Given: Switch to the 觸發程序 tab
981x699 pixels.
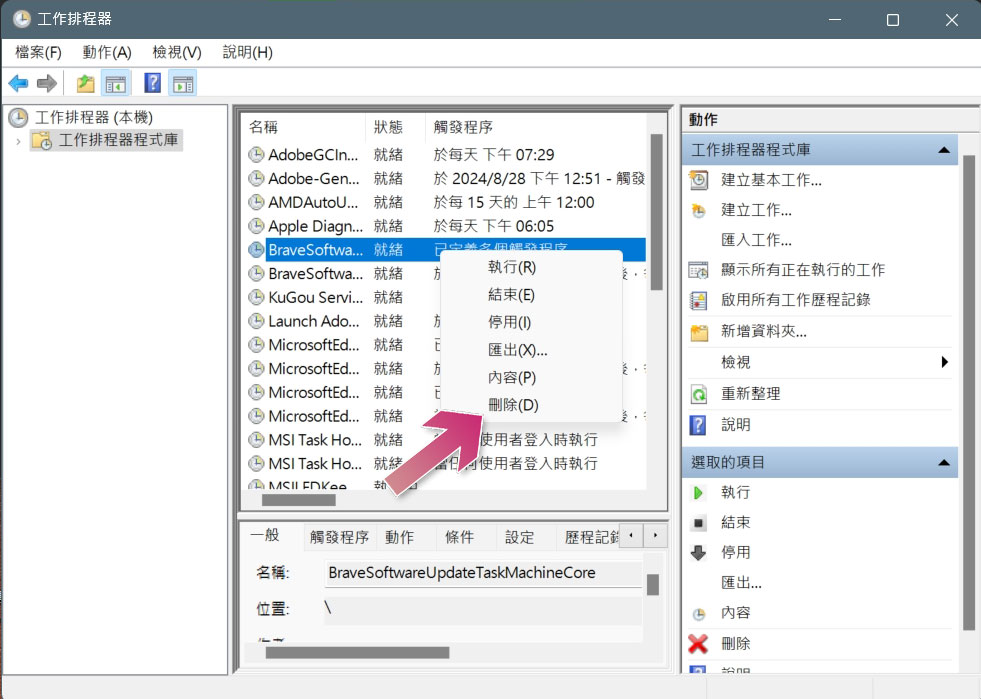Looking at the screenshot, I should coord(339,538).
